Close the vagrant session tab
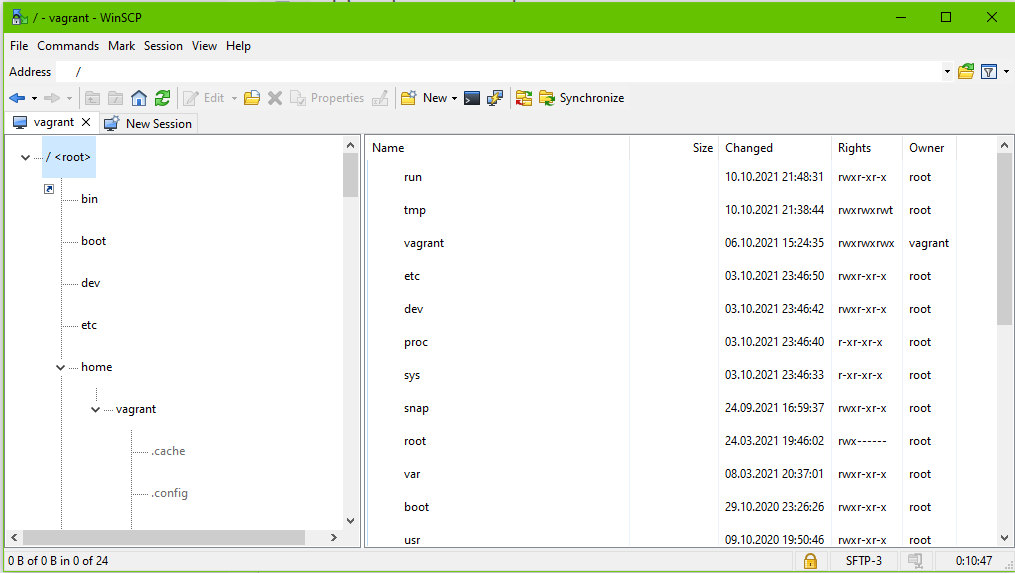Screen dimensions: 1015x573 [86, 122]
